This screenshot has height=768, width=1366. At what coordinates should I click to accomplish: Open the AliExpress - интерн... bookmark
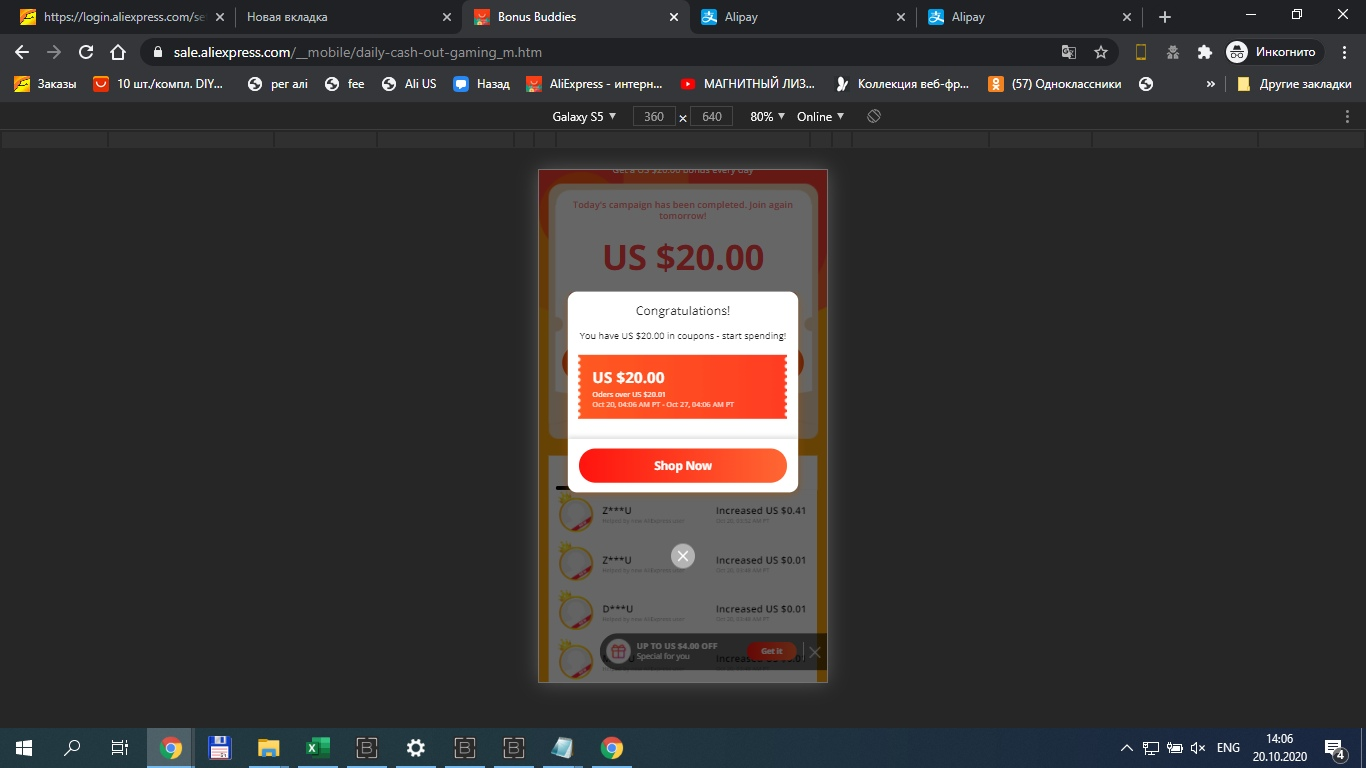(x=596, y=84)
